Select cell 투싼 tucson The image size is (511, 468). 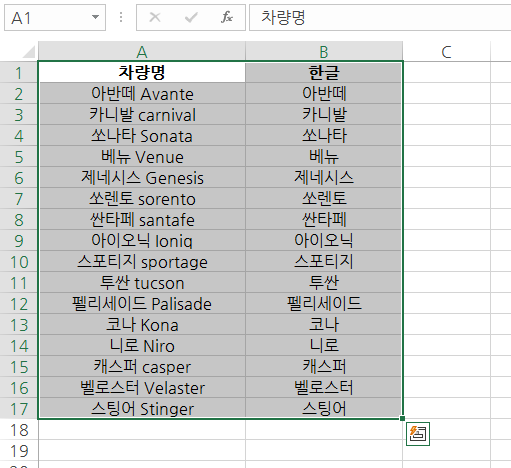coord(142,282)
